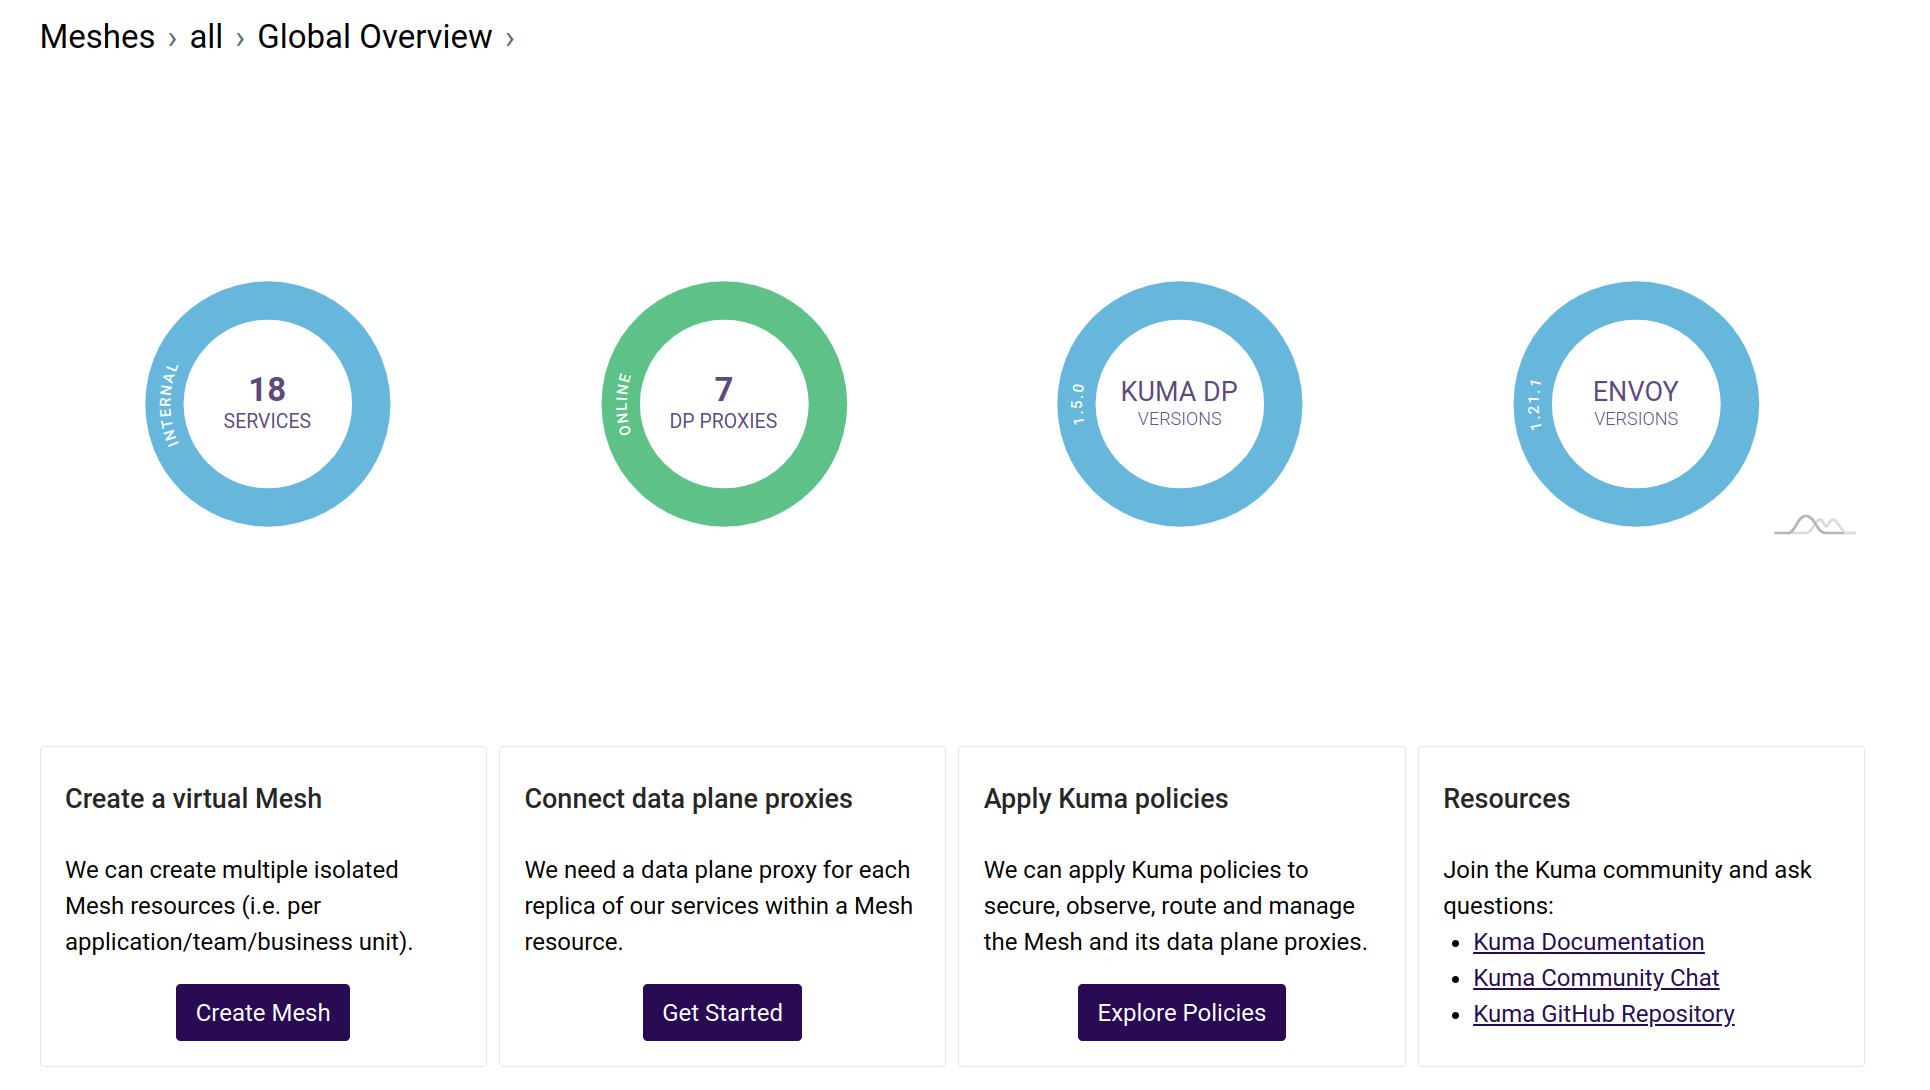The height and width of the screenshot is (1090, 1930).
Task: Expand the chevron after Global Overview
Action: [x=510, y=39]
